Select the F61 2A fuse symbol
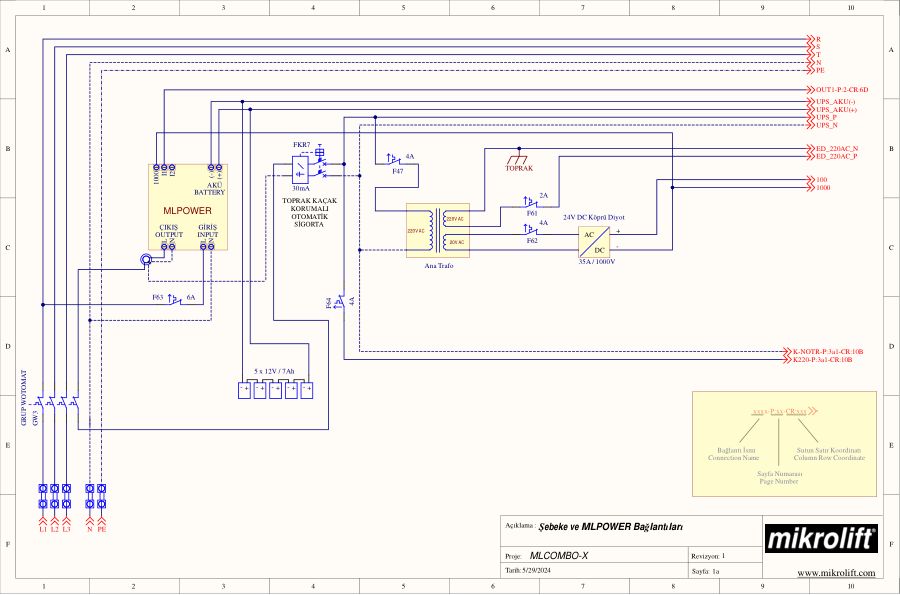 click(530, 203)
